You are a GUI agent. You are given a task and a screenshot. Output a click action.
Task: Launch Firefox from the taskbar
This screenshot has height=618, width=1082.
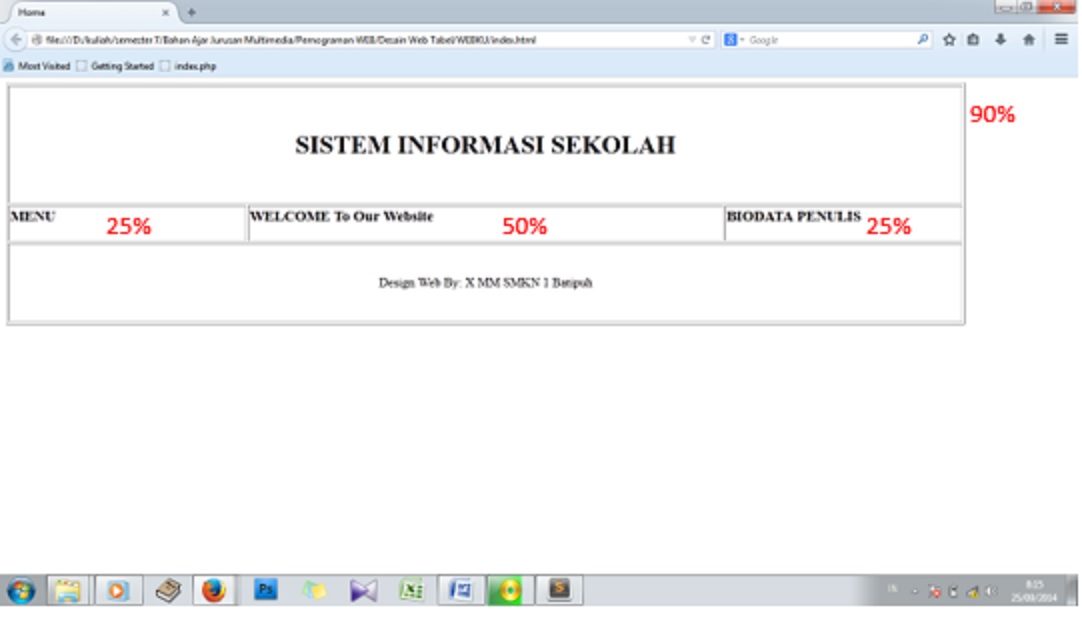(213, 588)
